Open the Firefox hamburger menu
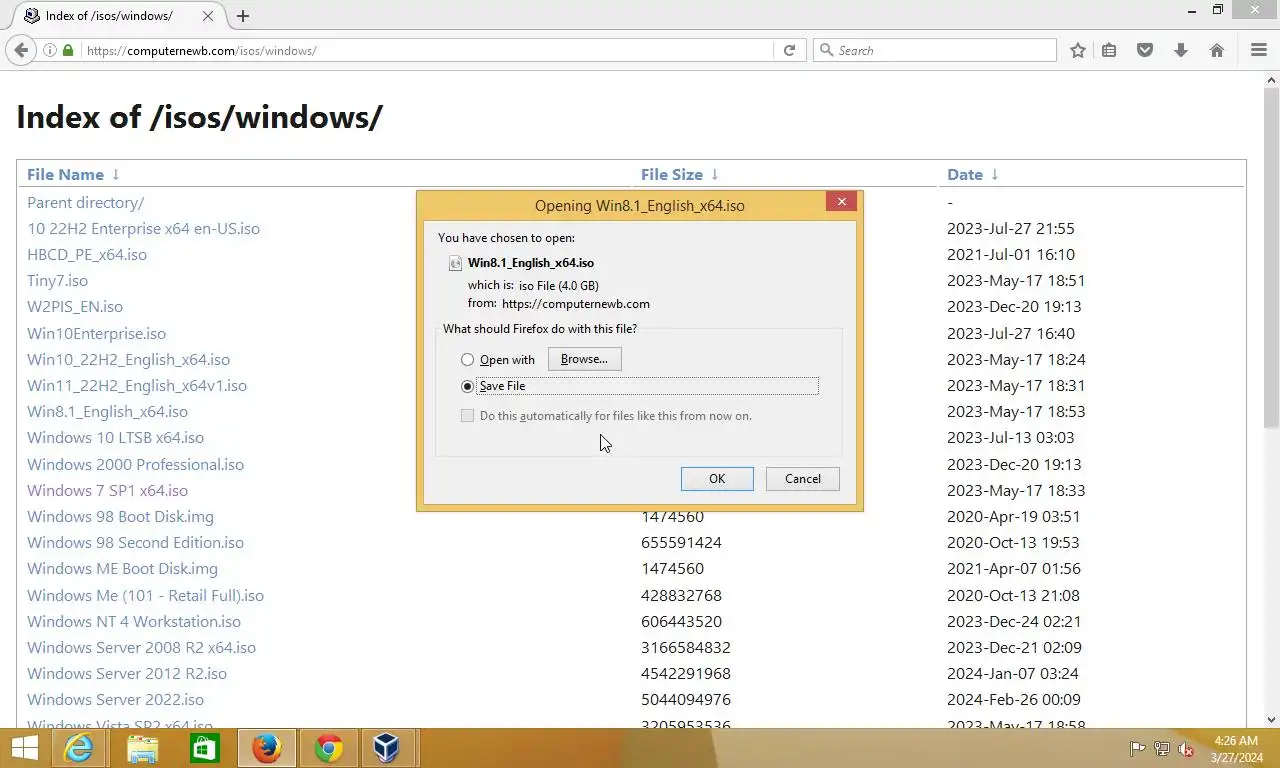Screen dimensions: 1280x768 (1259, 50)
